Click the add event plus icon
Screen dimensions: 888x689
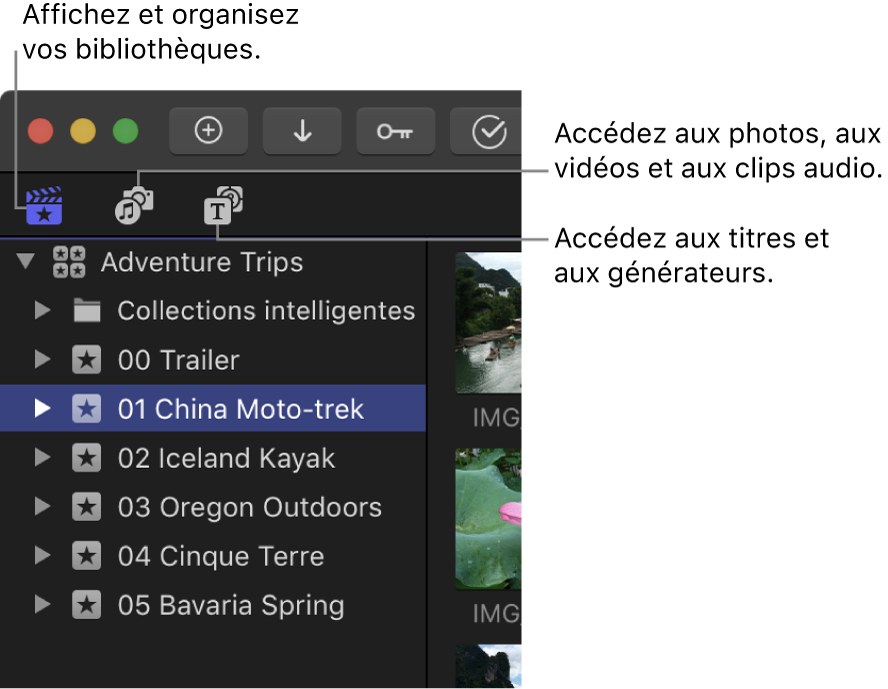pyautogui.click(x=208, y=131)
